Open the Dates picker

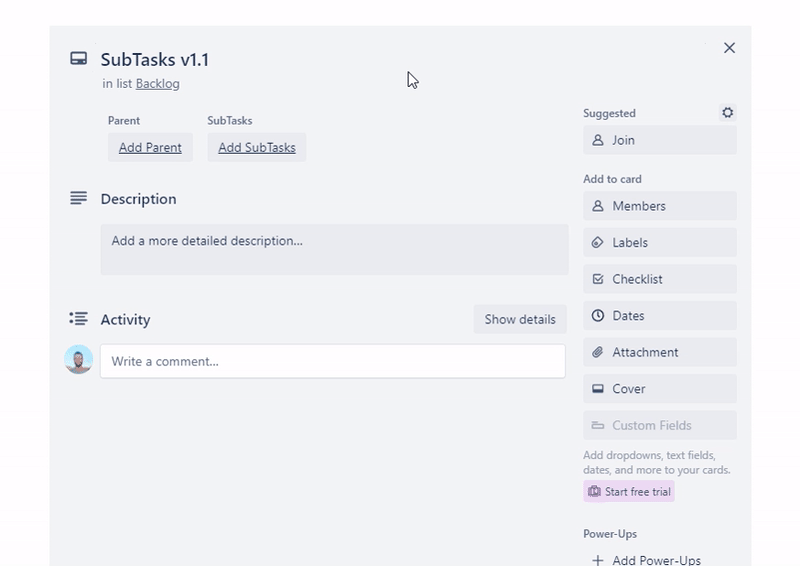(659, 315)
